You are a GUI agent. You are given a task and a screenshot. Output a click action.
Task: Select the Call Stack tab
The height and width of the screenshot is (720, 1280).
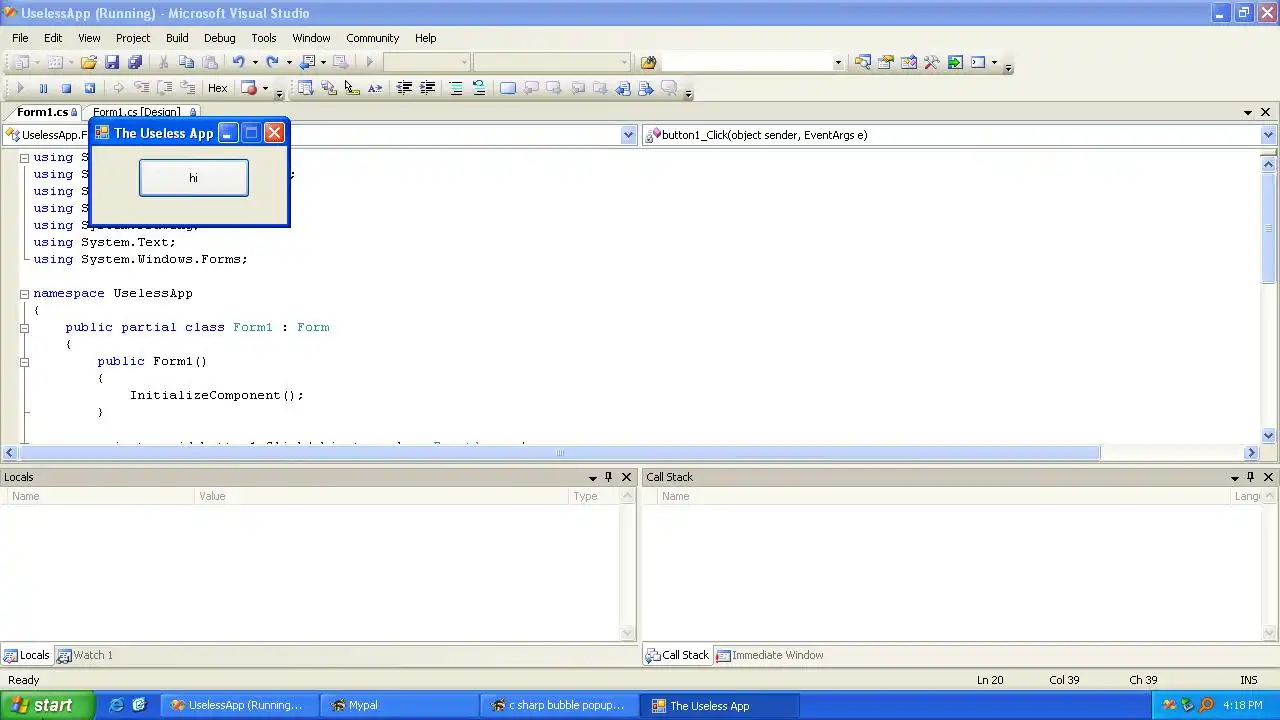click(x=677, y=655)
